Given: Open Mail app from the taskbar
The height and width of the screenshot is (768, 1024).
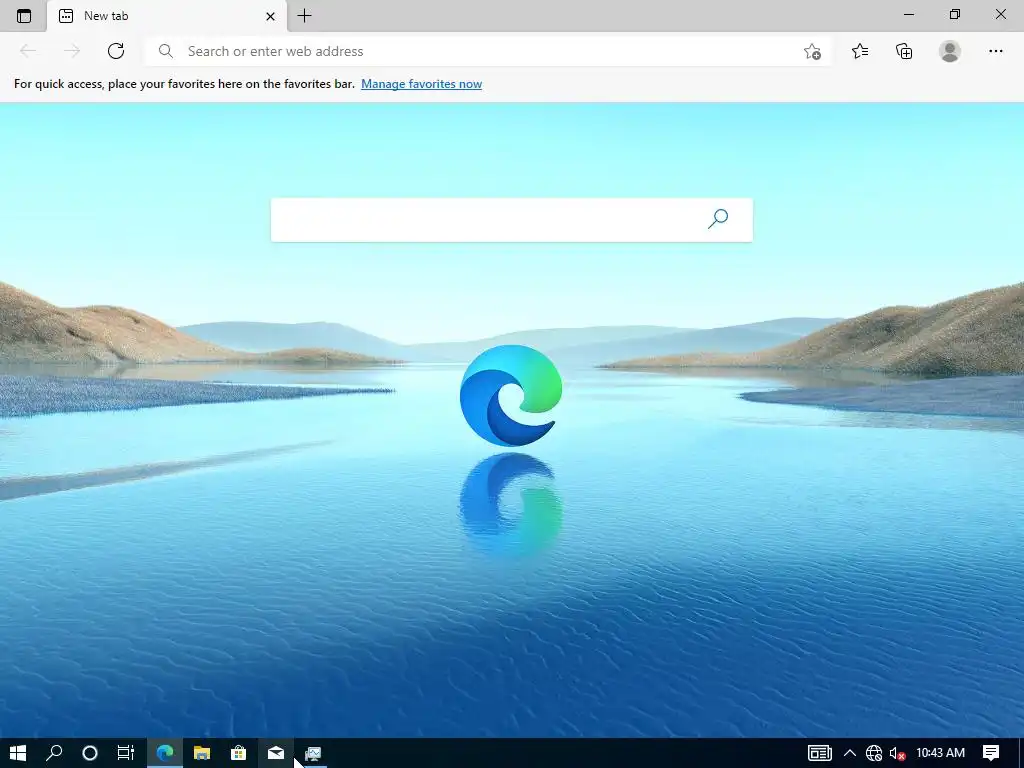Looking at the screenshot, I should pyautogui.click(x=276, y=753).
